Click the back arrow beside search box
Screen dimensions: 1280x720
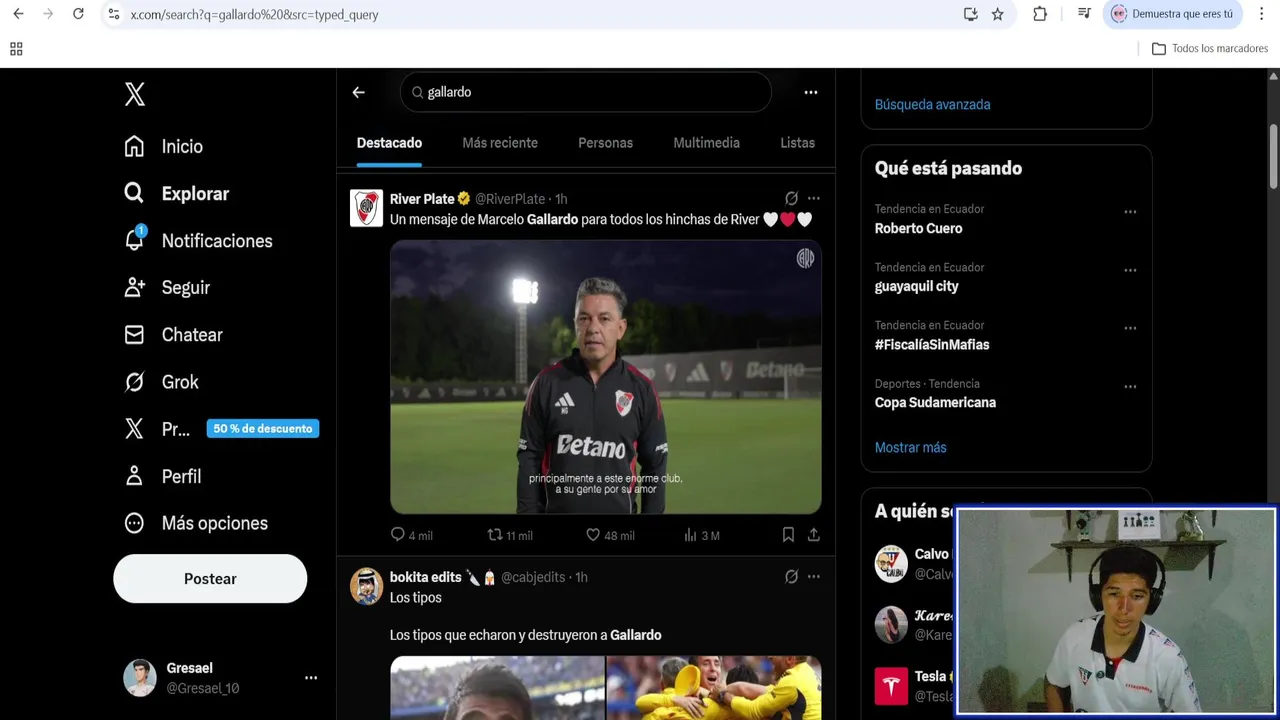point(359,92)
